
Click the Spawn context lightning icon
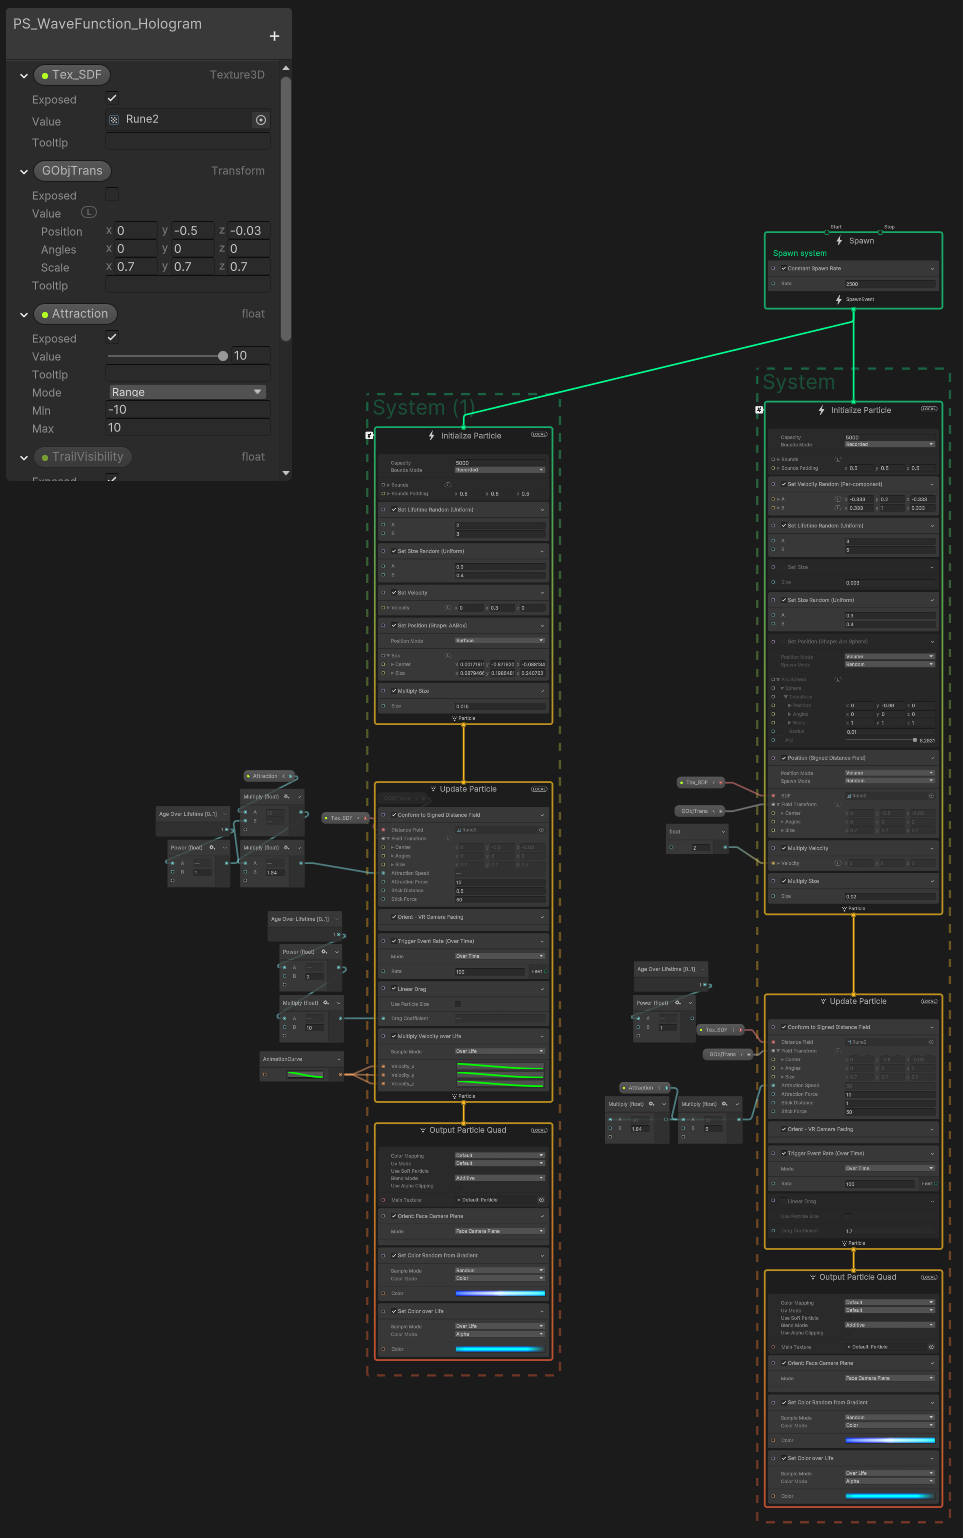(839, 241)
